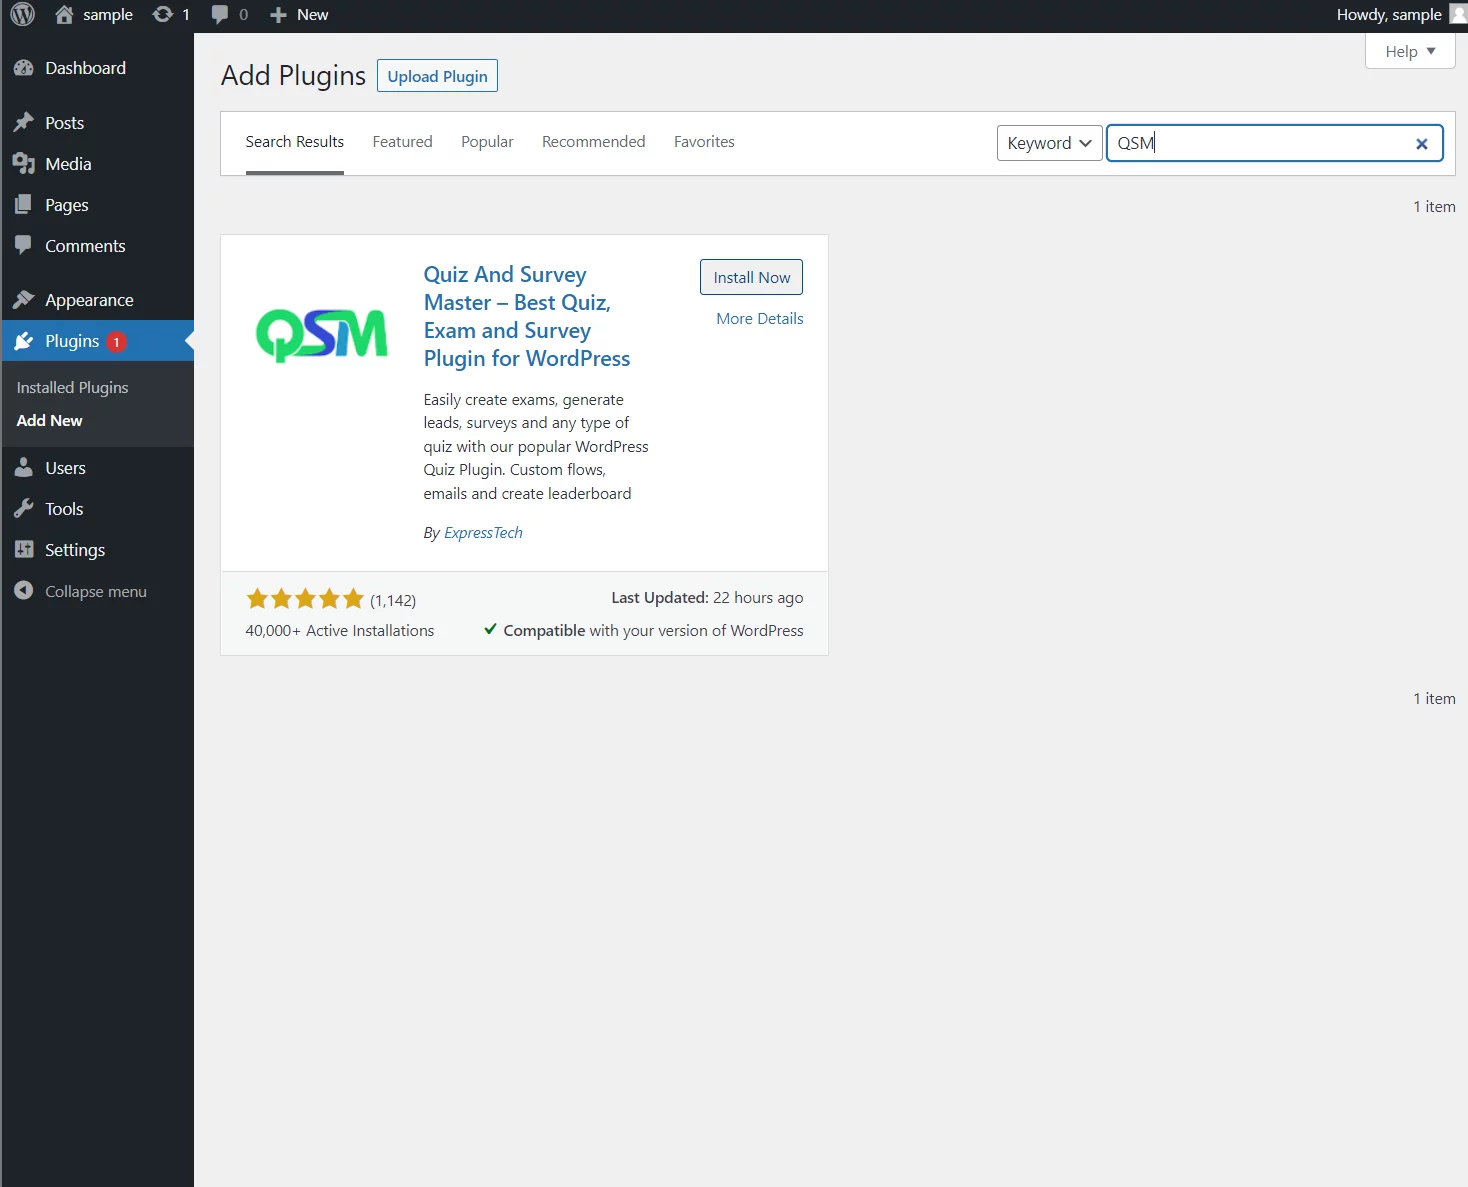1468x1187 pixels.
Task: Switch to the Popular tab
Action: click(x=487, y=142)
